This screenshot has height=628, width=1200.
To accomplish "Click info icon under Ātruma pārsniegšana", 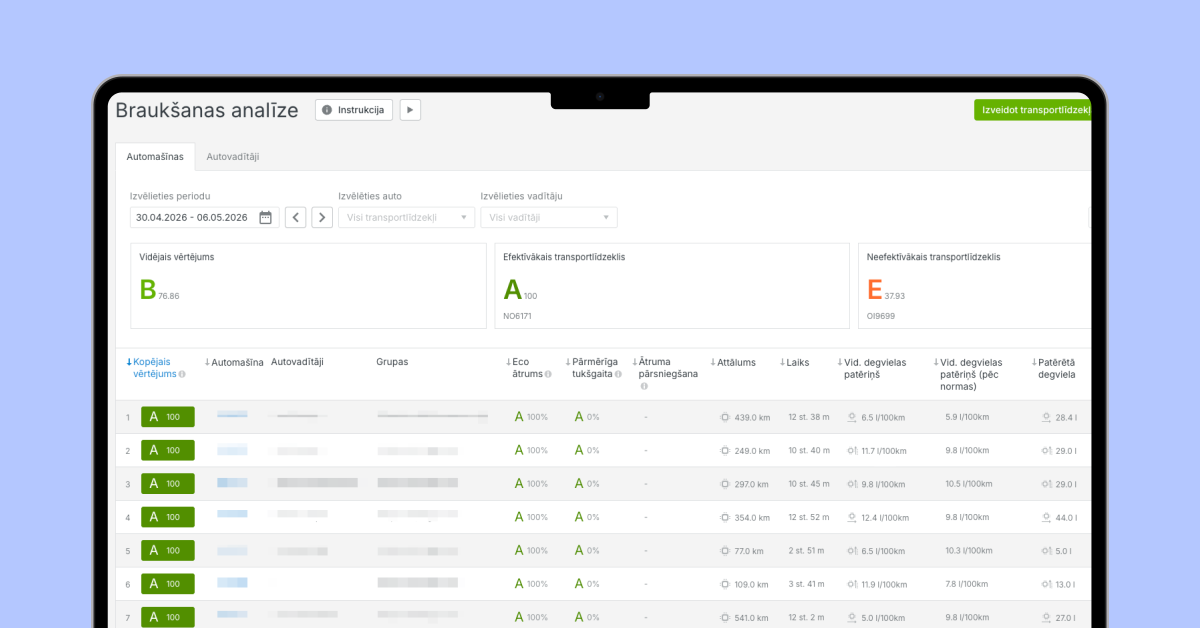I will pyautogui.click(x=644, y=386).
